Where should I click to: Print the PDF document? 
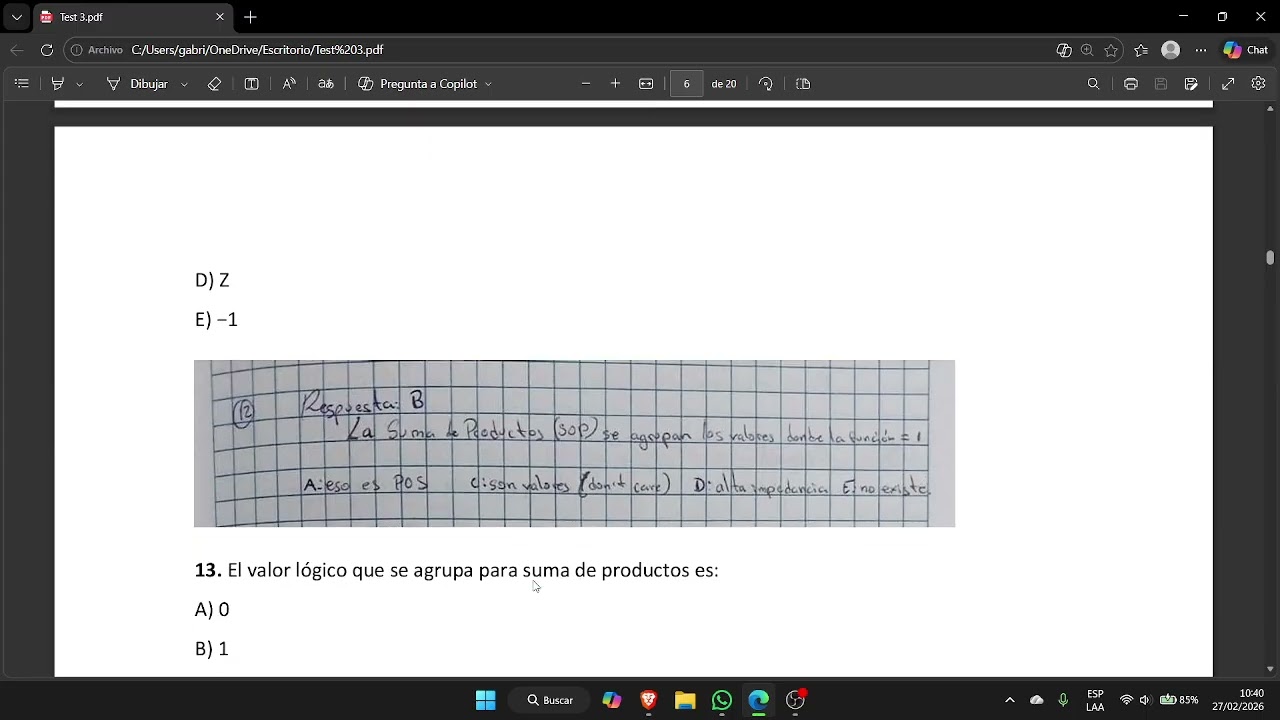[1131, 84]
